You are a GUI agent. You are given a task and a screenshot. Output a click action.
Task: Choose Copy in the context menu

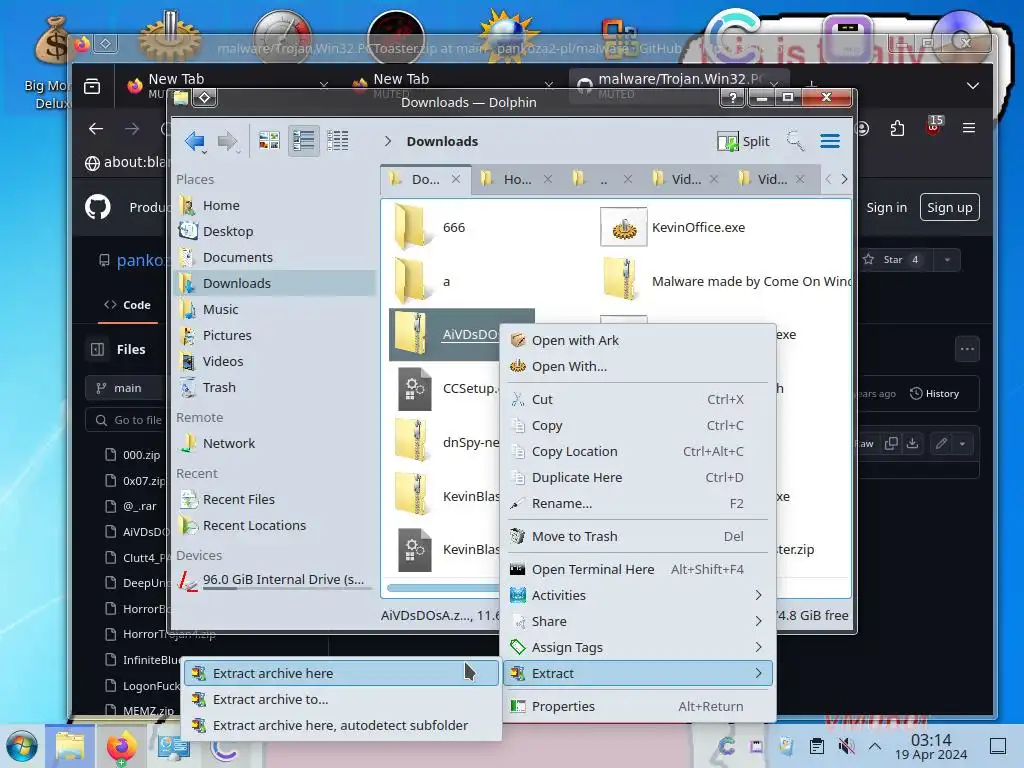pyautogui.click(x=638, y=425)
